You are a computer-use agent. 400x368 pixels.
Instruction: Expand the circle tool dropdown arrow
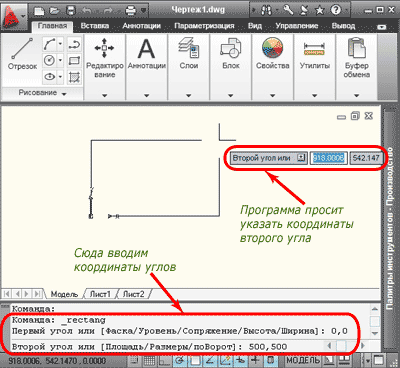click(60, 60)
